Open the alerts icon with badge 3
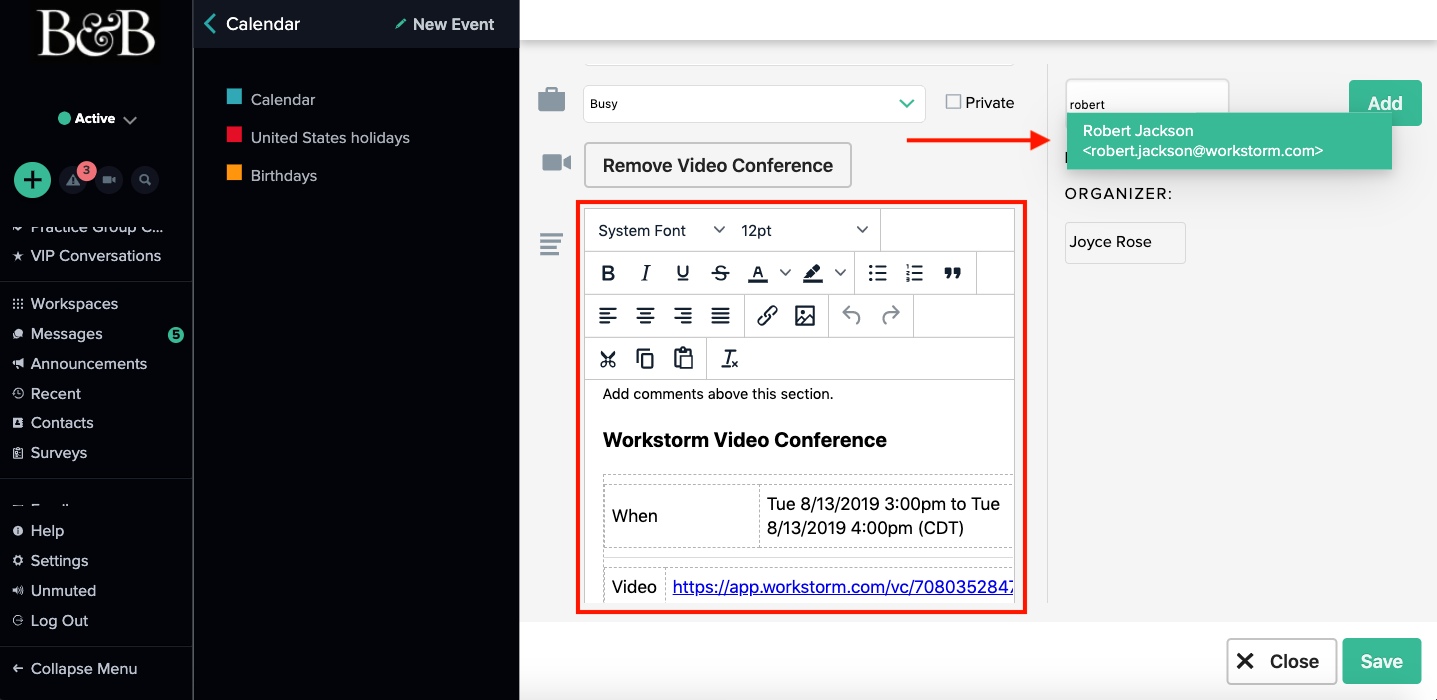Screen dimensions: 1437x700 point(73,180)
